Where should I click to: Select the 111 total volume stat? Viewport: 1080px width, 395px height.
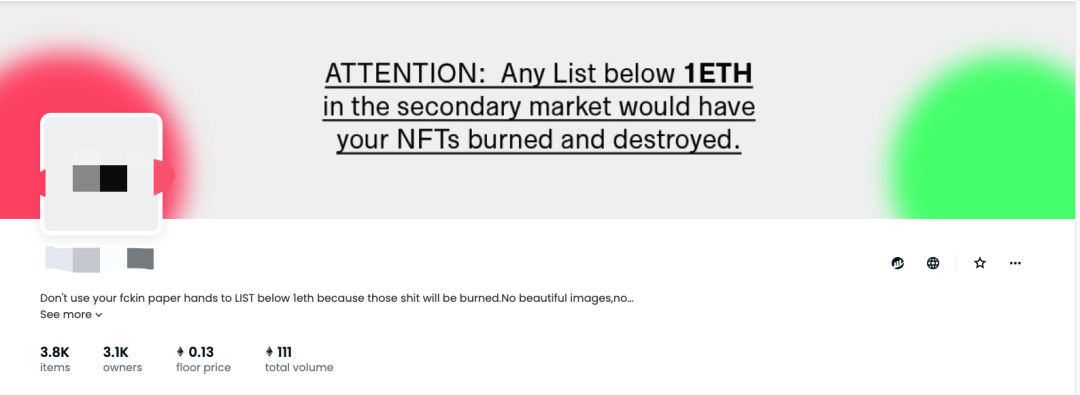299,359
